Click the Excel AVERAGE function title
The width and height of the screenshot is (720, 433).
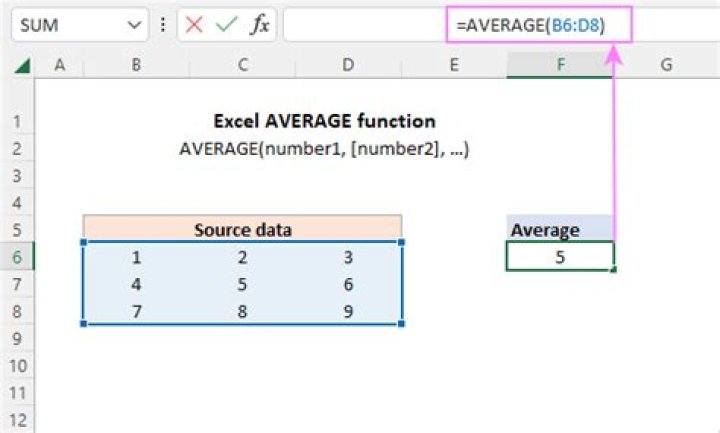[x=324, y=121]
